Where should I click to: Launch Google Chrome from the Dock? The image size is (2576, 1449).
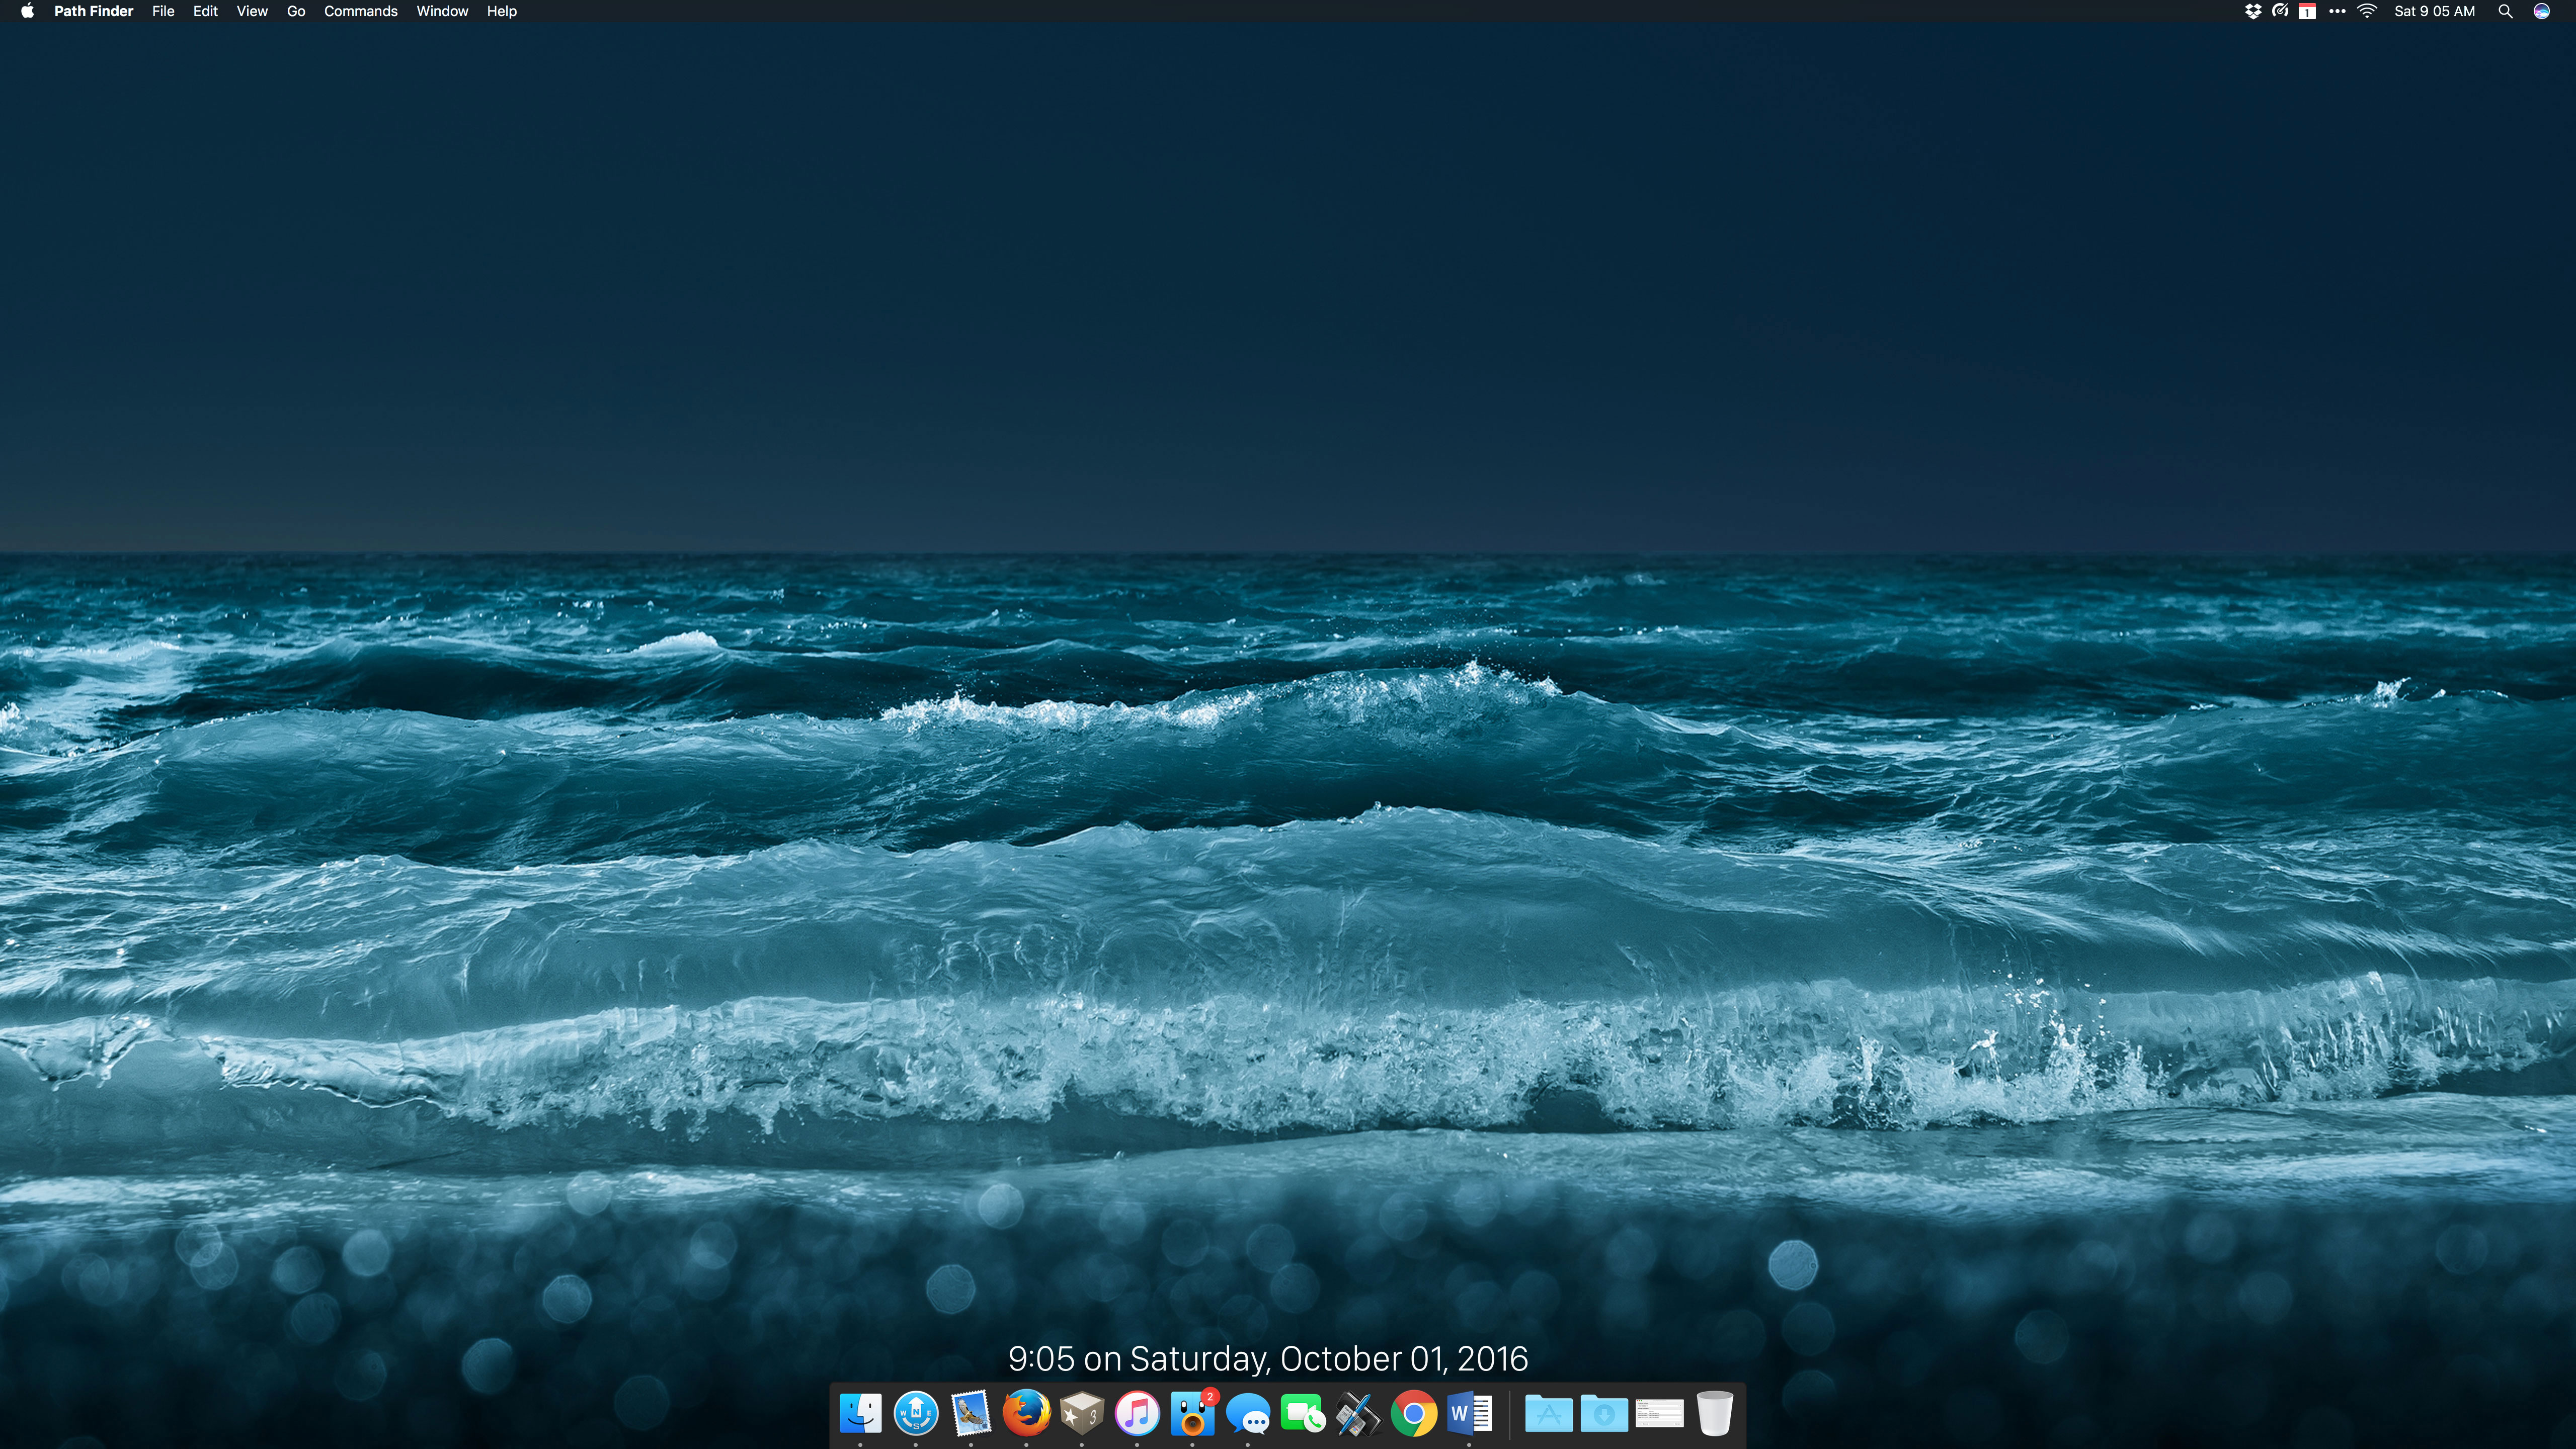pos(1413,1414)
